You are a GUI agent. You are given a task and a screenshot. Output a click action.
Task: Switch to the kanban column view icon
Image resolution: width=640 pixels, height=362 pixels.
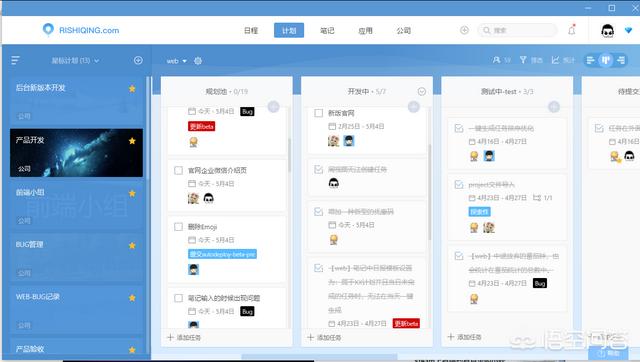pos(606,60)
